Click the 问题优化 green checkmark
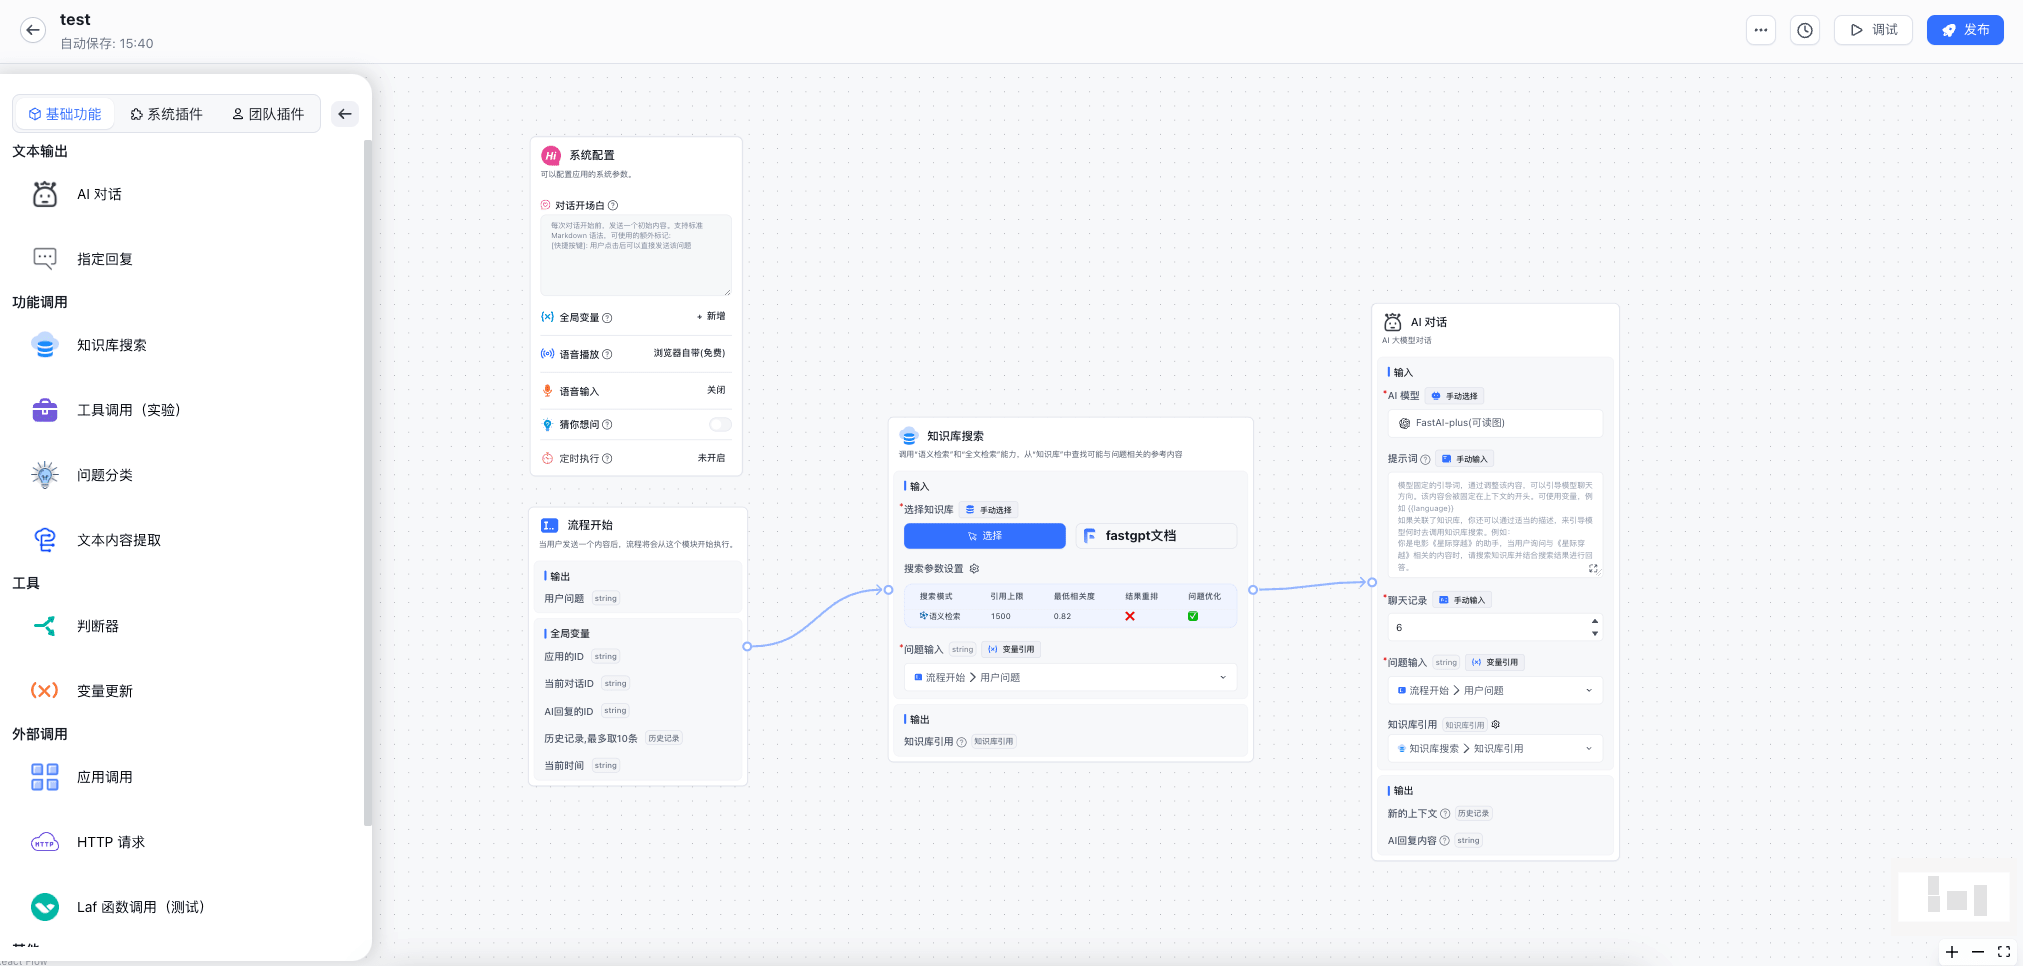The height and width of the screenshot is (966, 2023). pos(1193,616)
